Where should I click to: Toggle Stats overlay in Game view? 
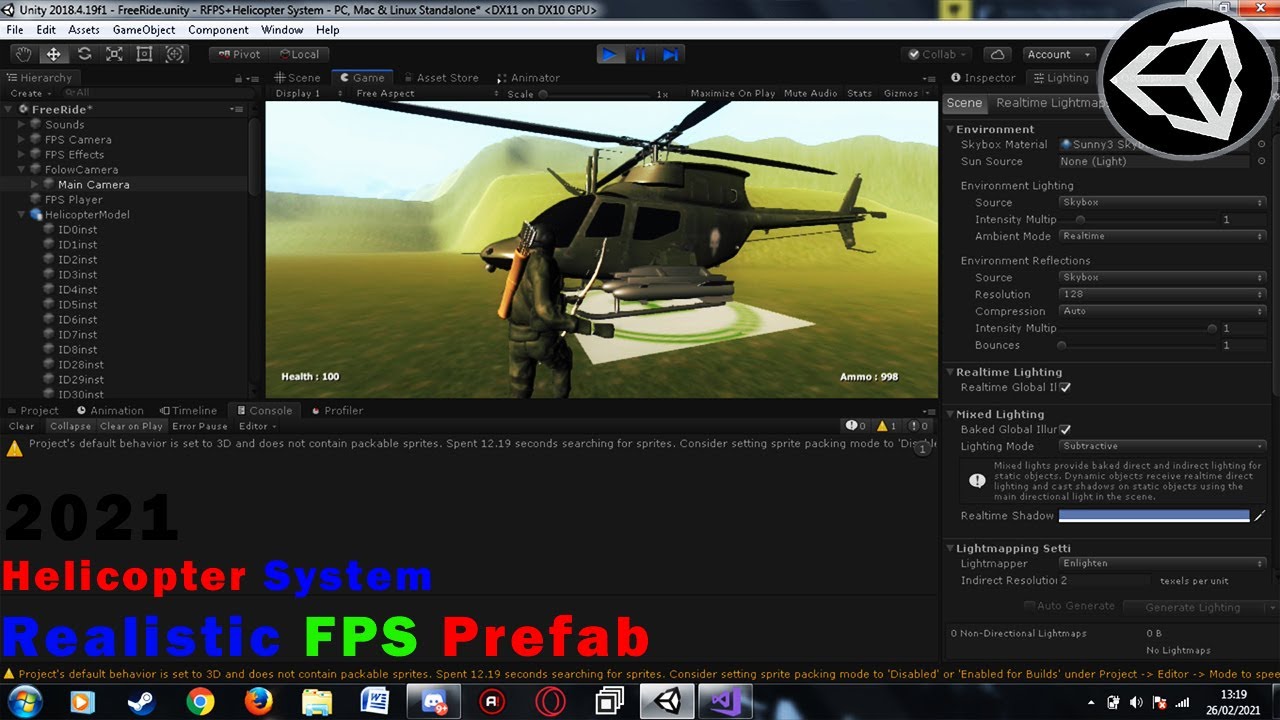859,93
